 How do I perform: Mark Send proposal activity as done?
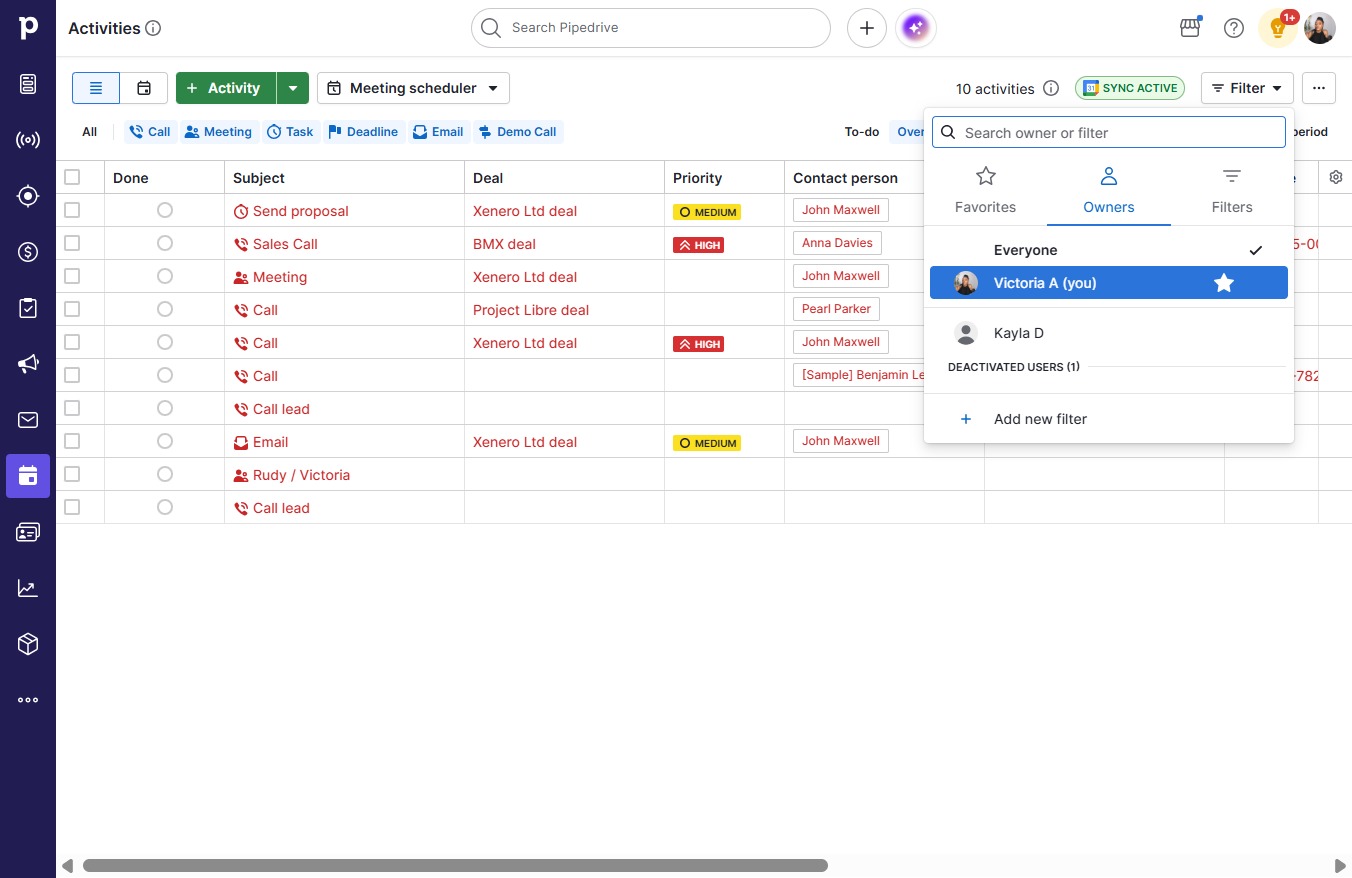point(165,210)
